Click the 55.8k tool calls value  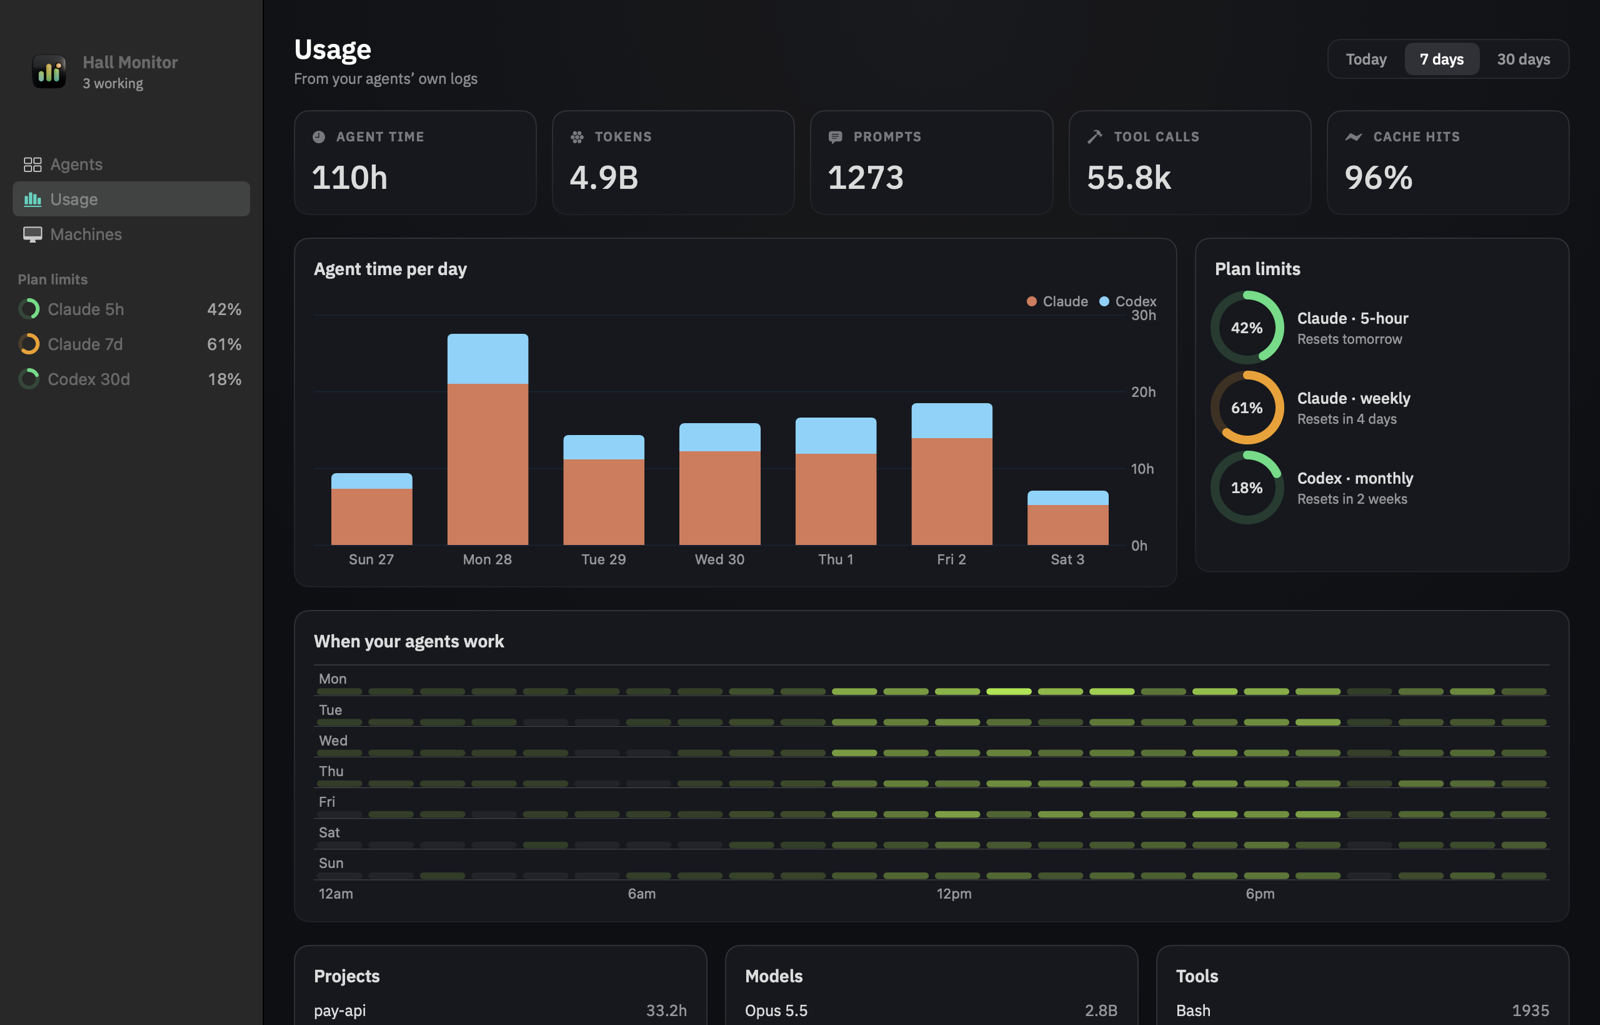[1129, 178]
